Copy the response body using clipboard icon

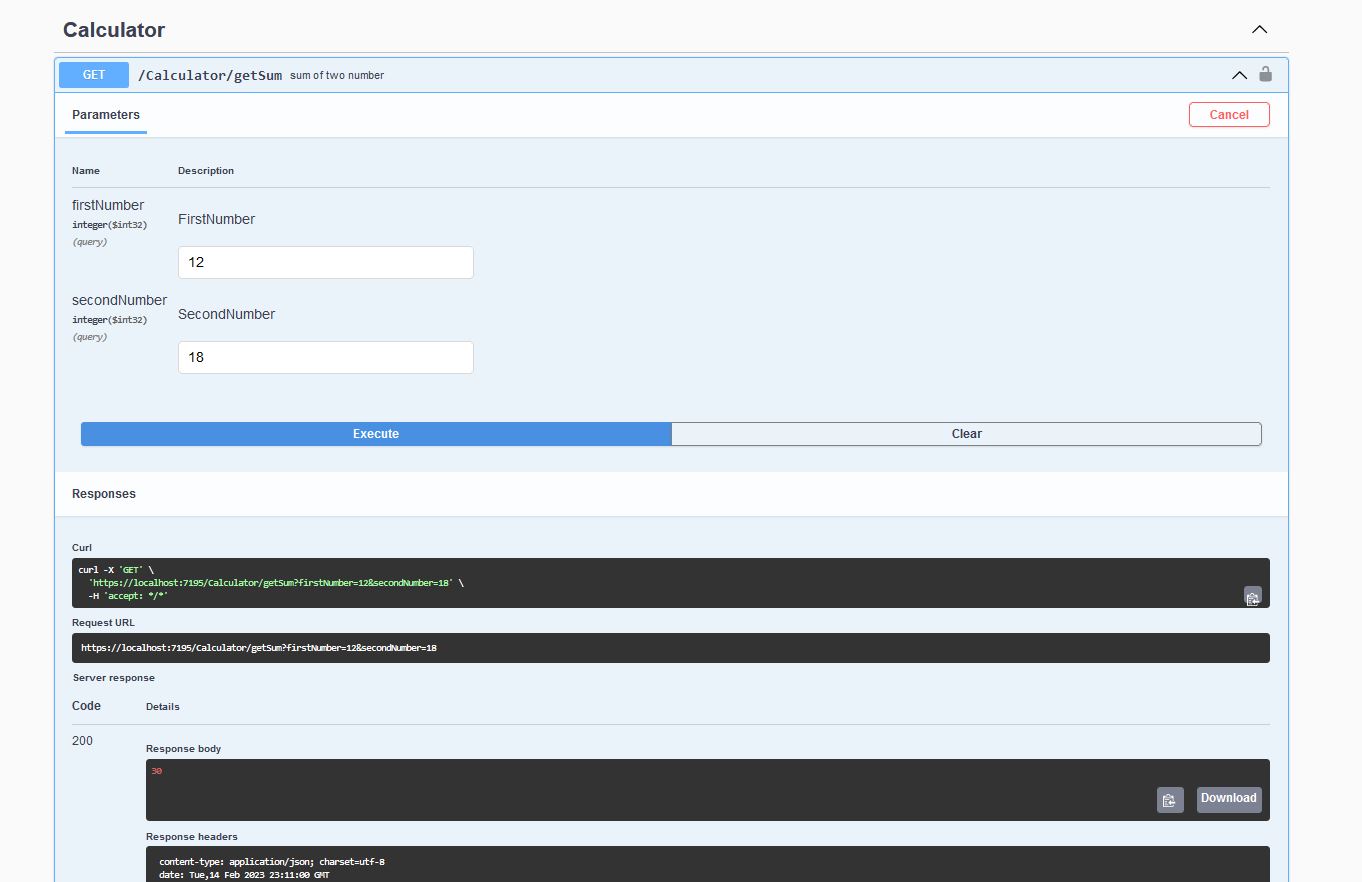pyautogui.click(x=1169, y=799)
